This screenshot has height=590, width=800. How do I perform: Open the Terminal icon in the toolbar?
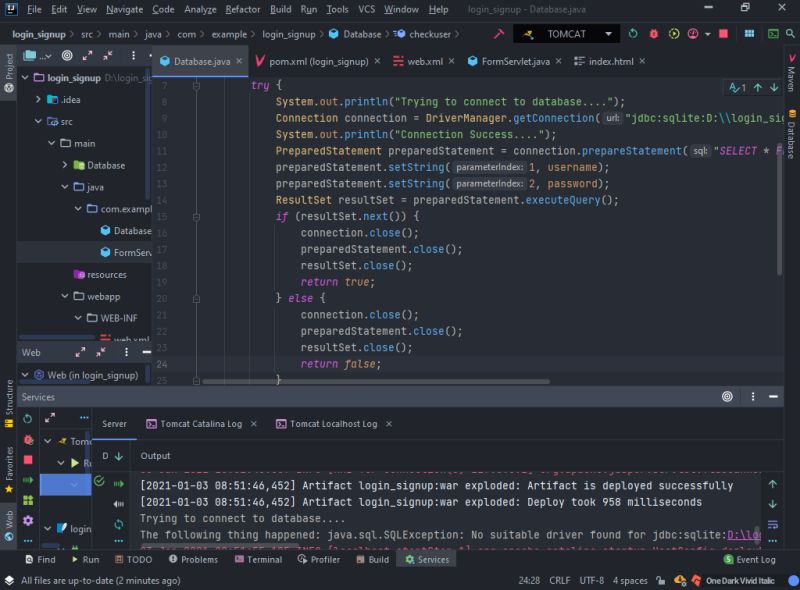point(774,33)
